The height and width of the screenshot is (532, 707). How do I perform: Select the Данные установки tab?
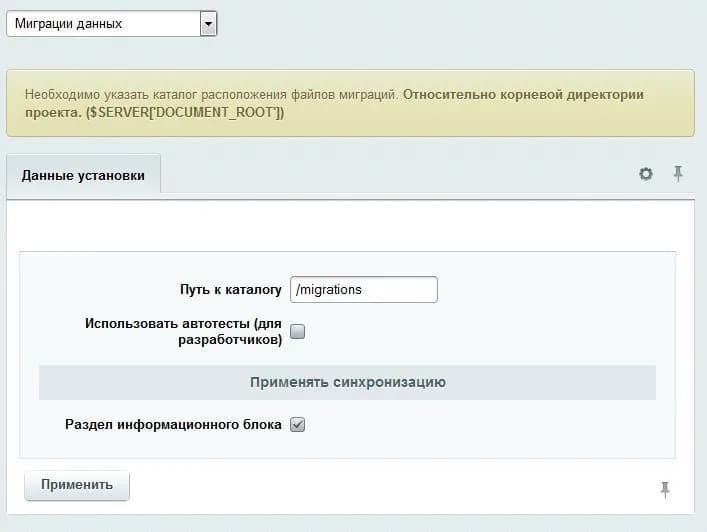[83, 175]
